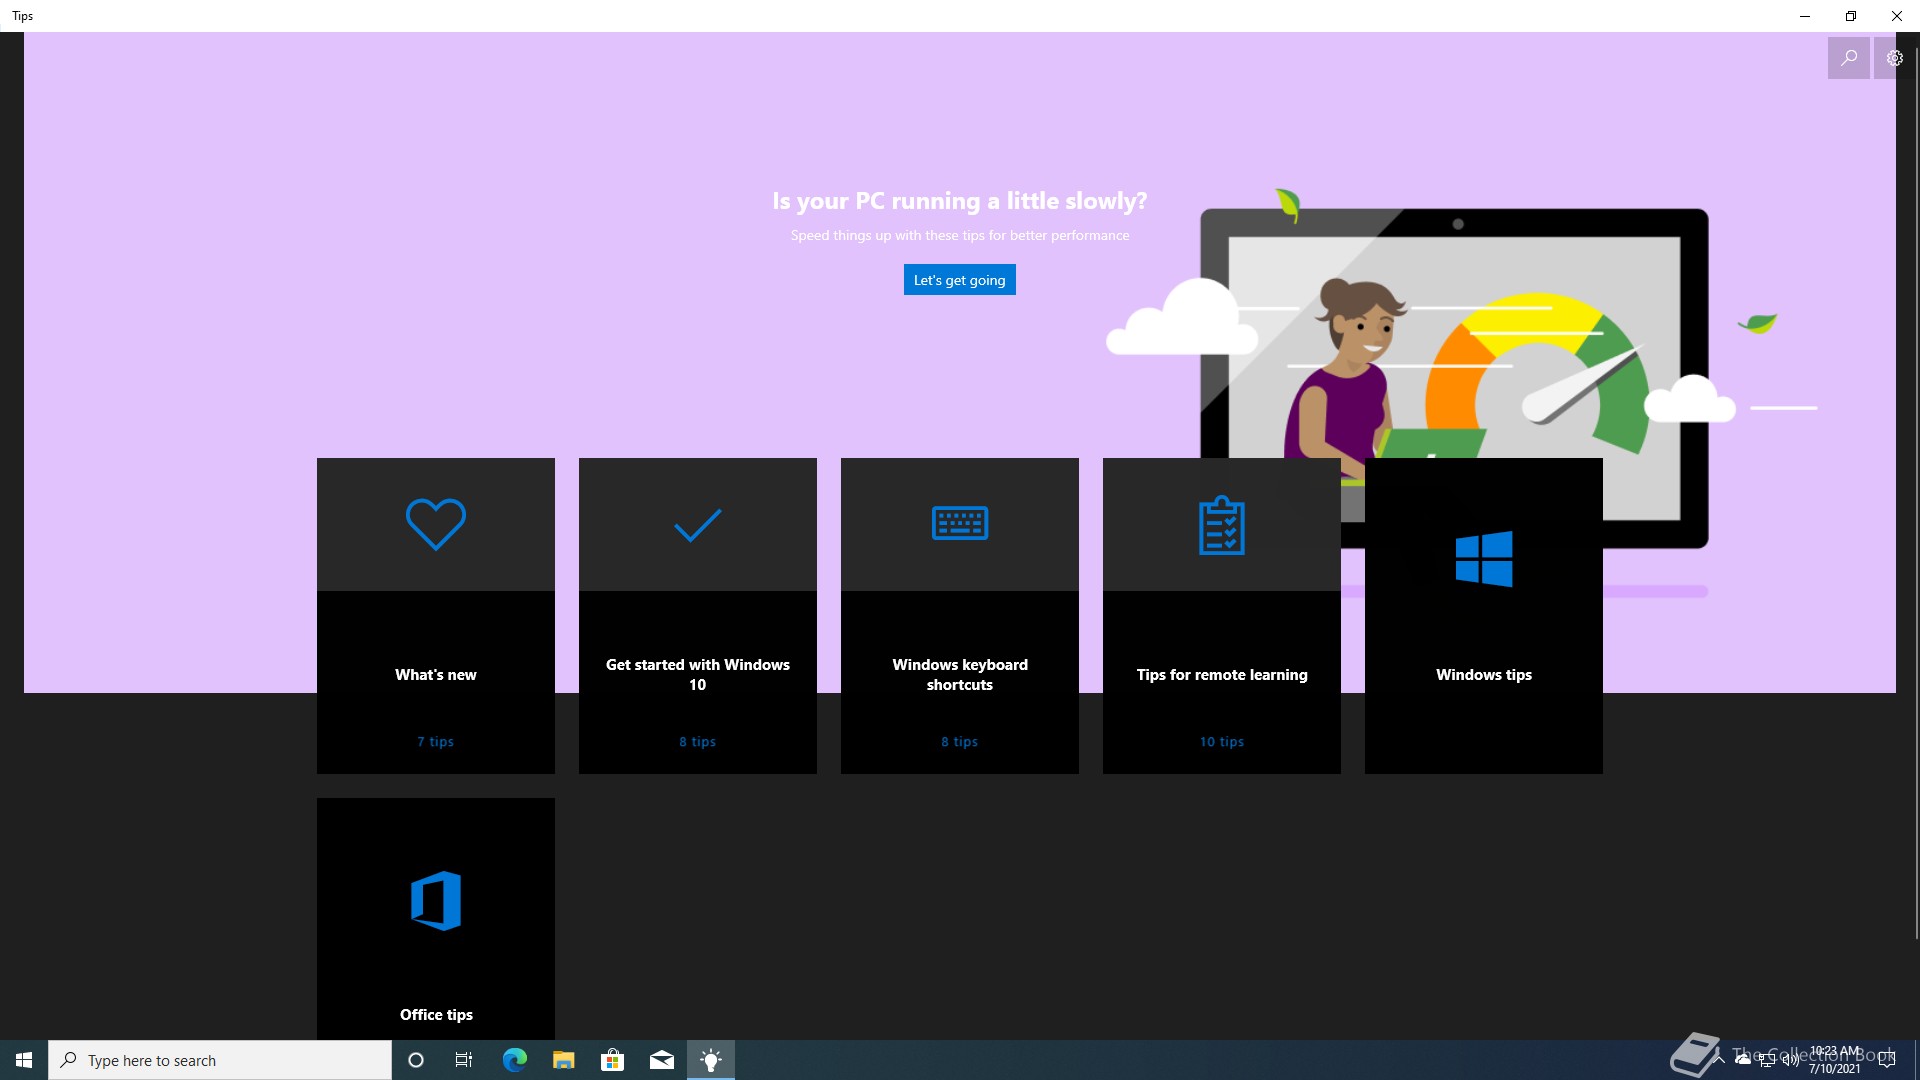
Task: Click the "Speed things up" subtitle text
Action: 960,236
